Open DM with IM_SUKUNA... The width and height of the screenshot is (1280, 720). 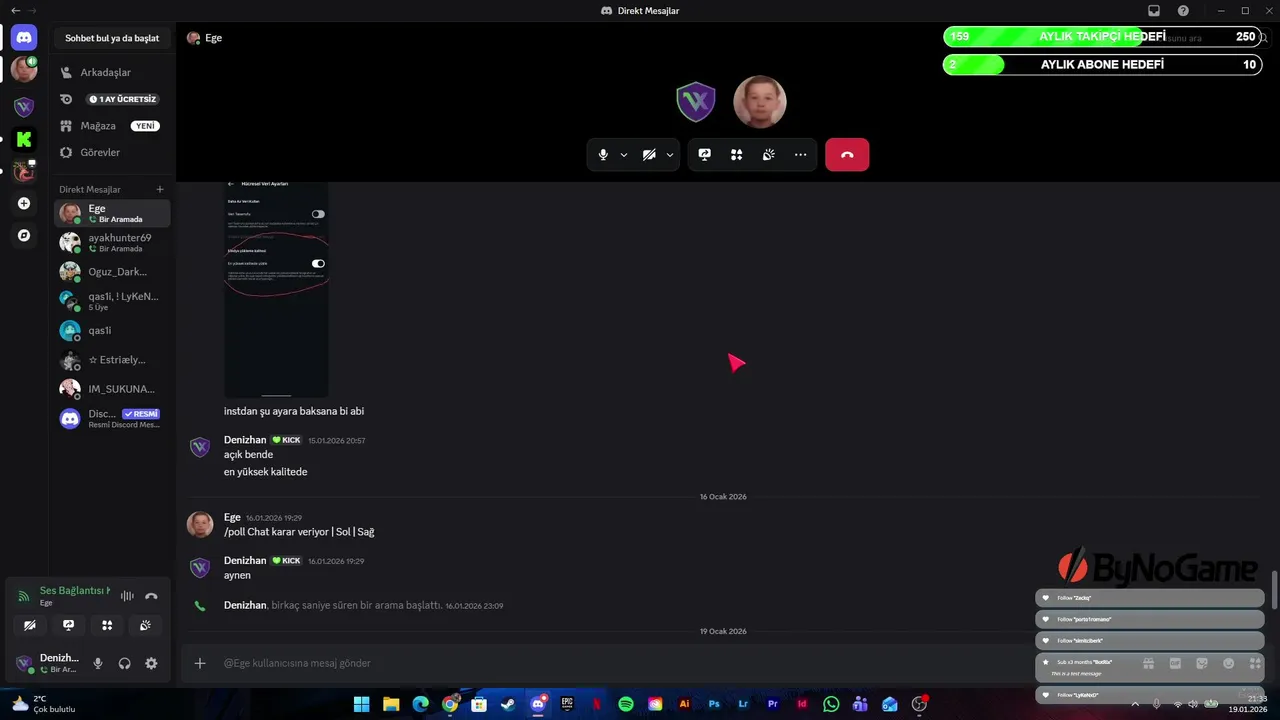click(113, 389)
